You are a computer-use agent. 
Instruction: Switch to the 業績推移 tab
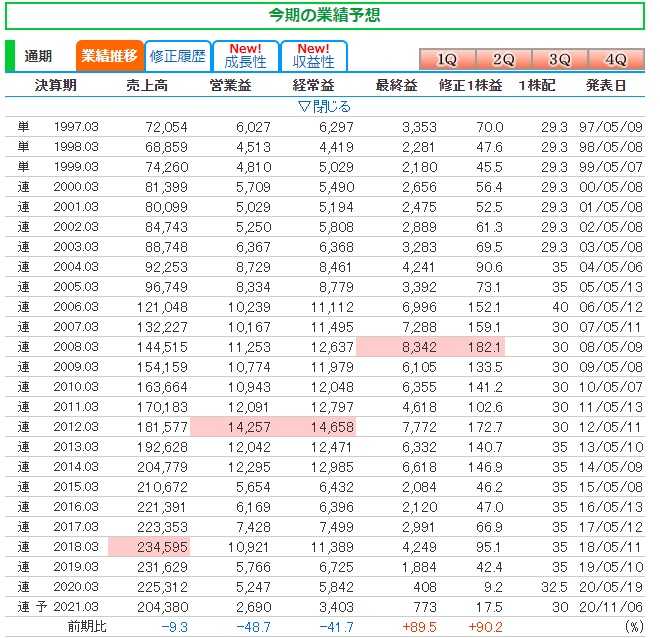click(109, 56)
